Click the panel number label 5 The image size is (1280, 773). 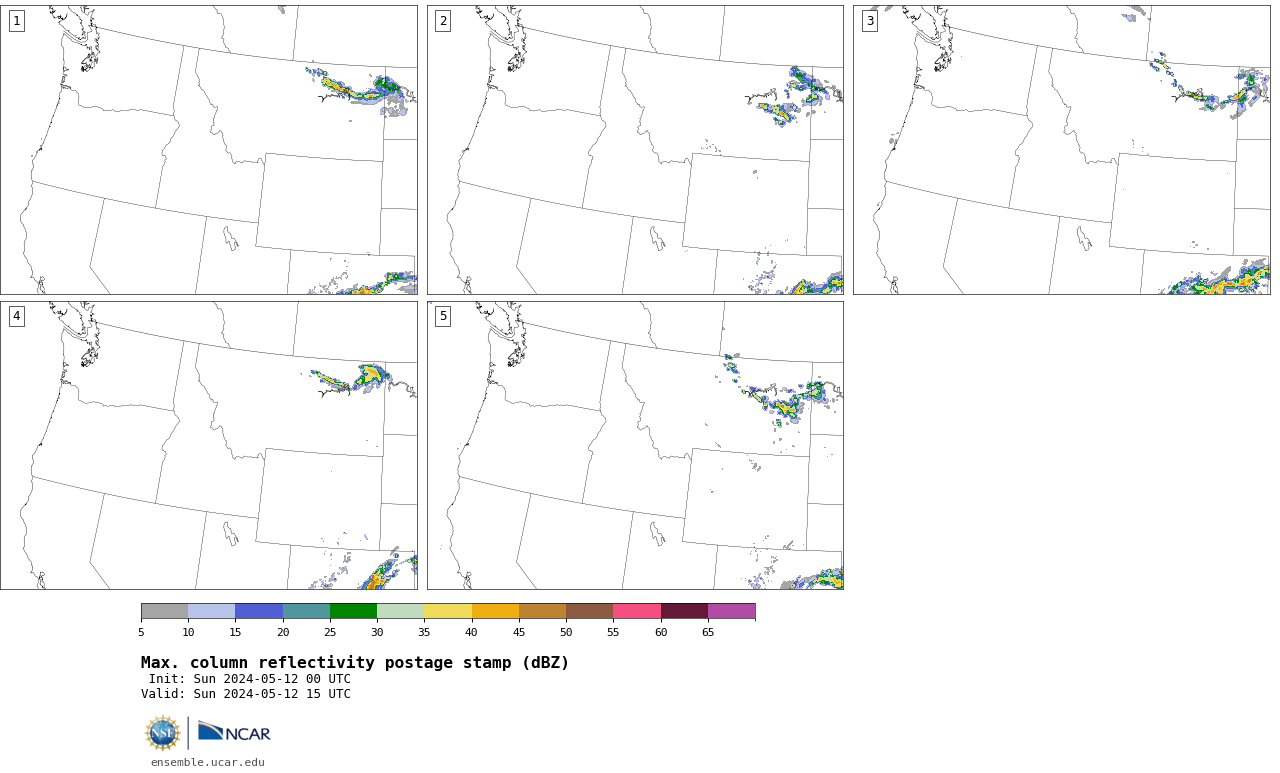(443, 316)
